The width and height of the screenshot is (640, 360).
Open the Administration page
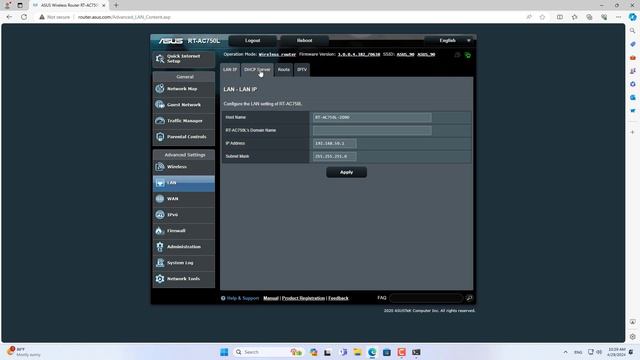184,247
